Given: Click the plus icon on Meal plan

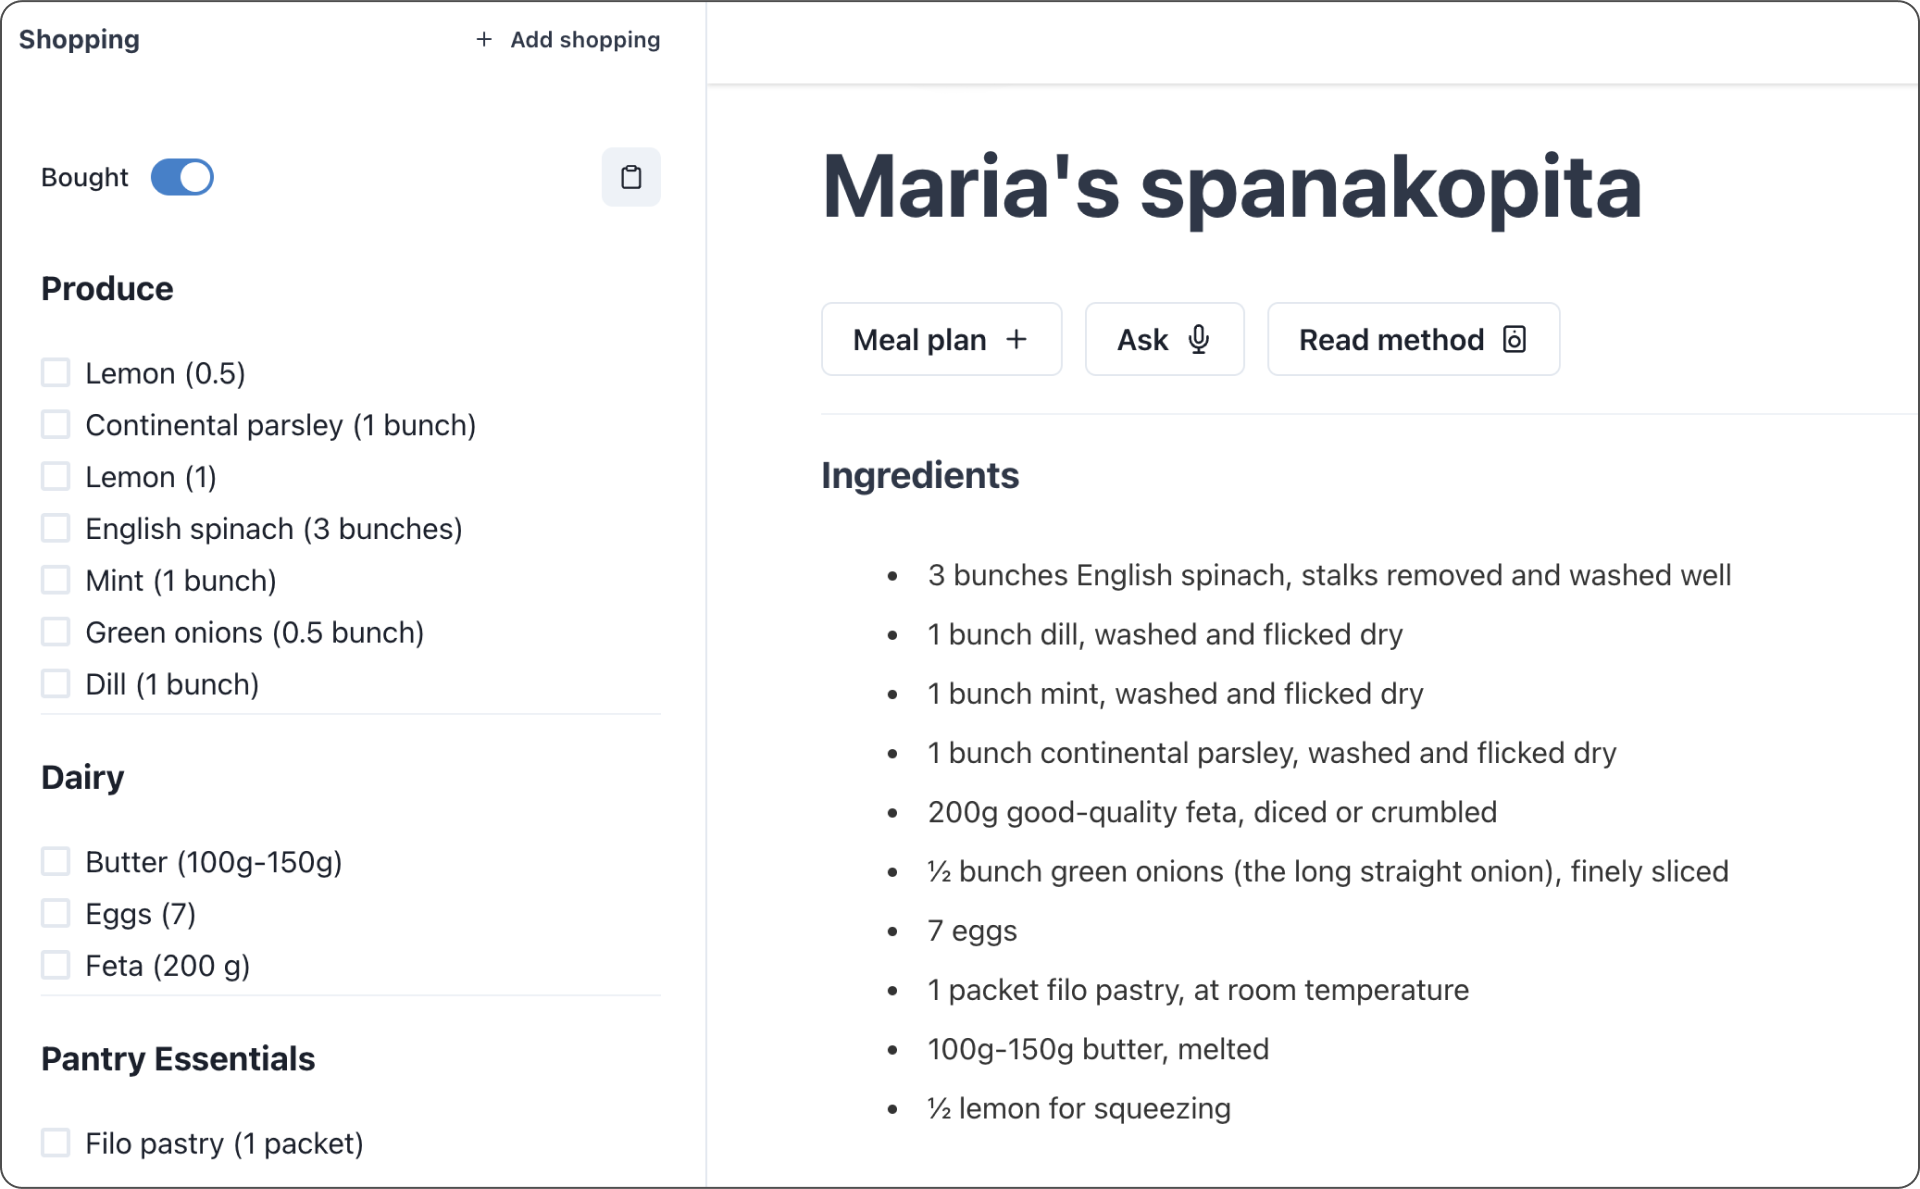Looking at the screenshot, I should (1016, 340).
